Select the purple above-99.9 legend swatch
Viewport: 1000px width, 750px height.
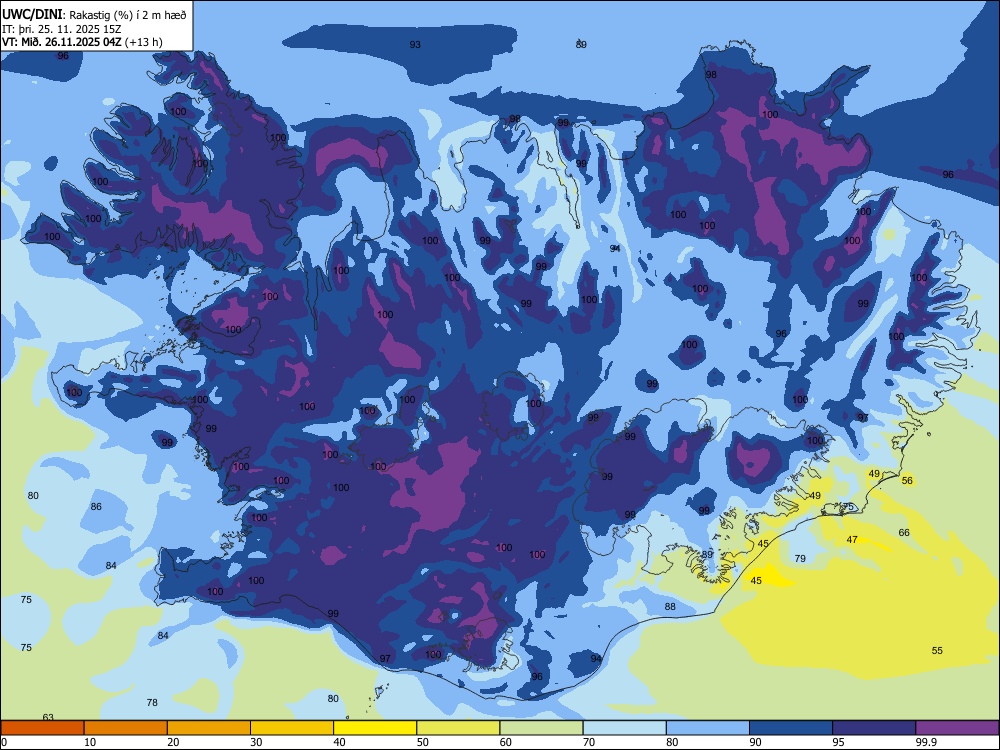click(957, 728)
